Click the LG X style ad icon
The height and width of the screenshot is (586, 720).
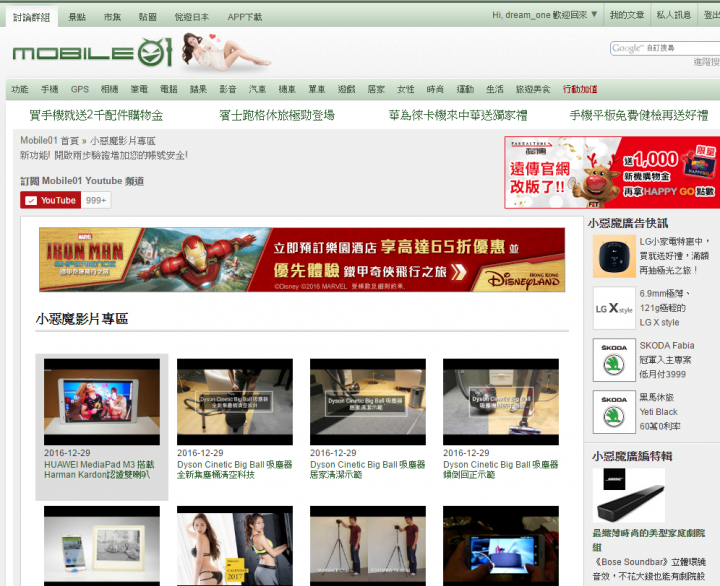614,308
